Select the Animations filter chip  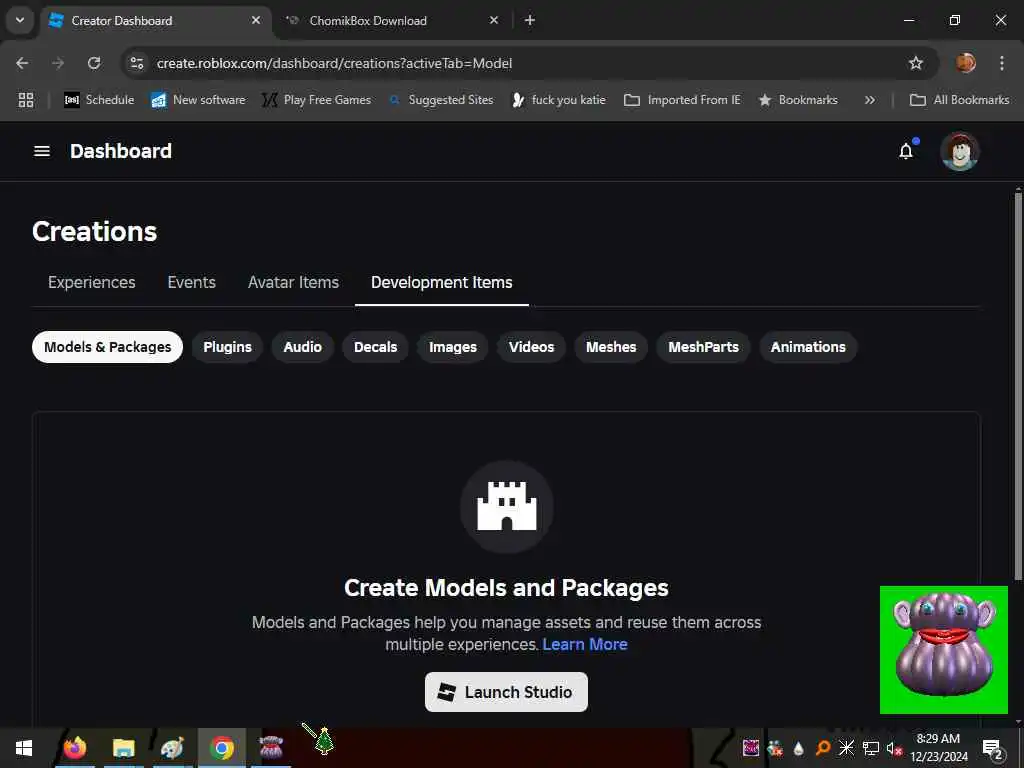(x=808, y=347)
